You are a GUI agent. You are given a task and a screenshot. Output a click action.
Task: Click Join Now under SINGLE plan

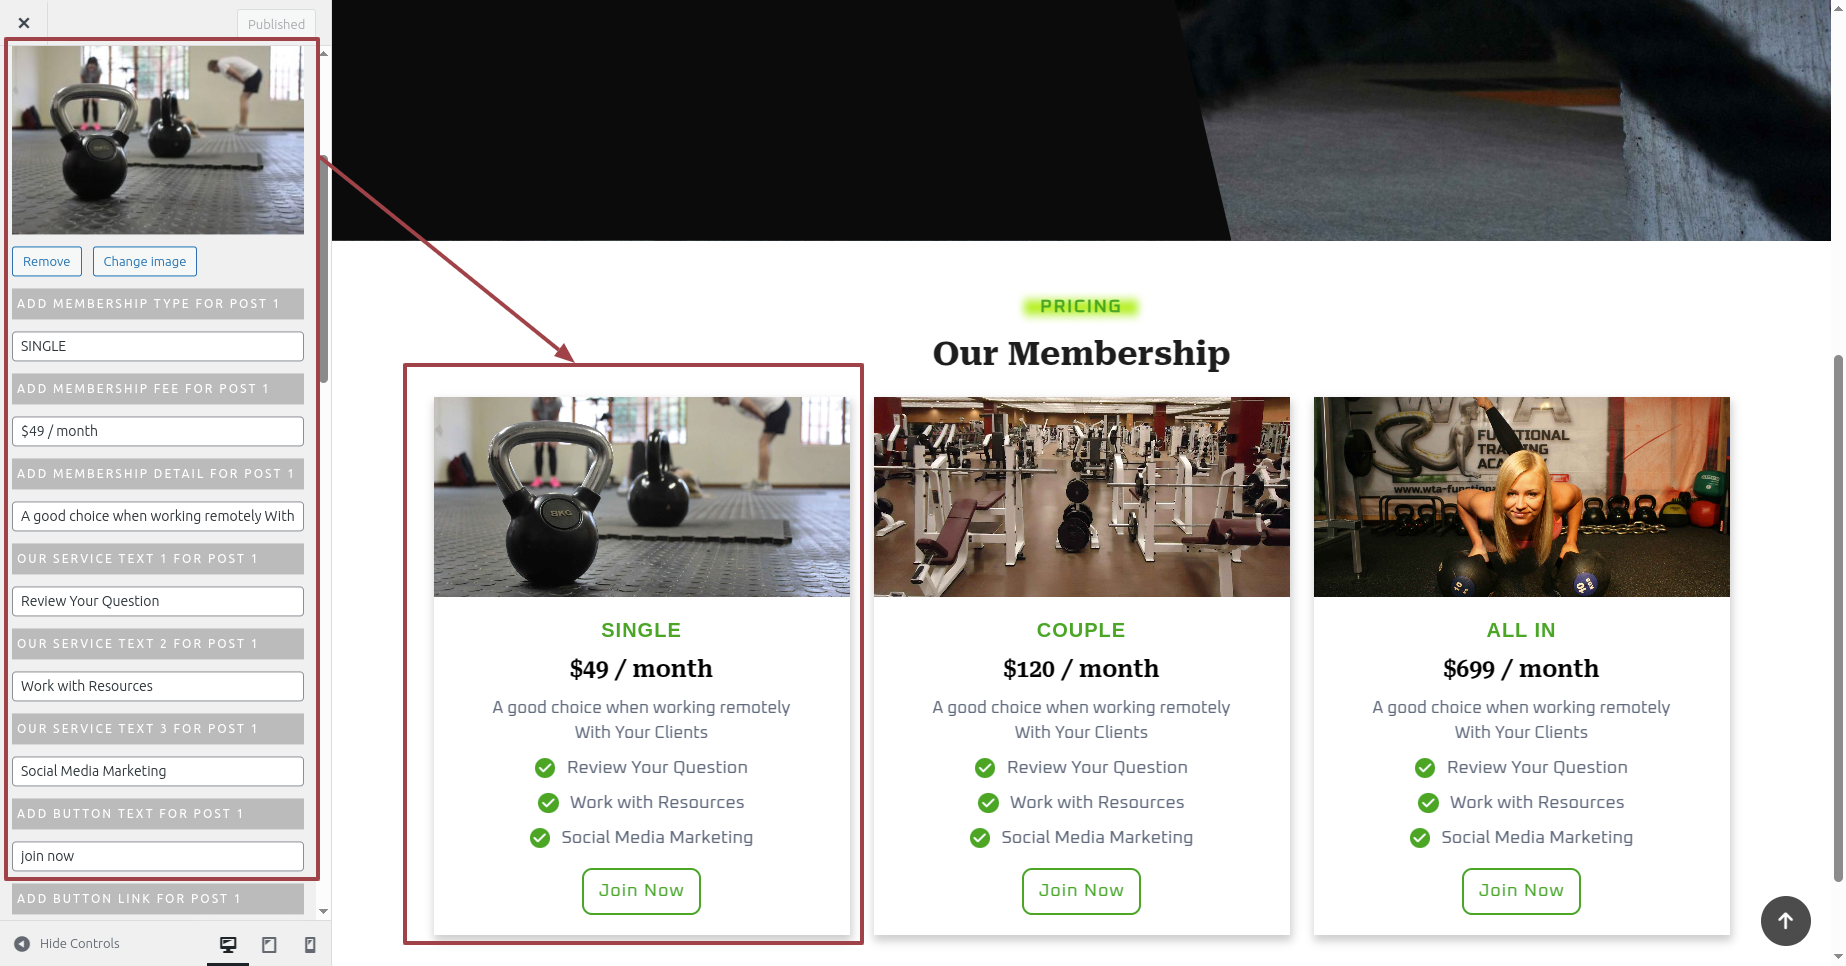(641, 891)
